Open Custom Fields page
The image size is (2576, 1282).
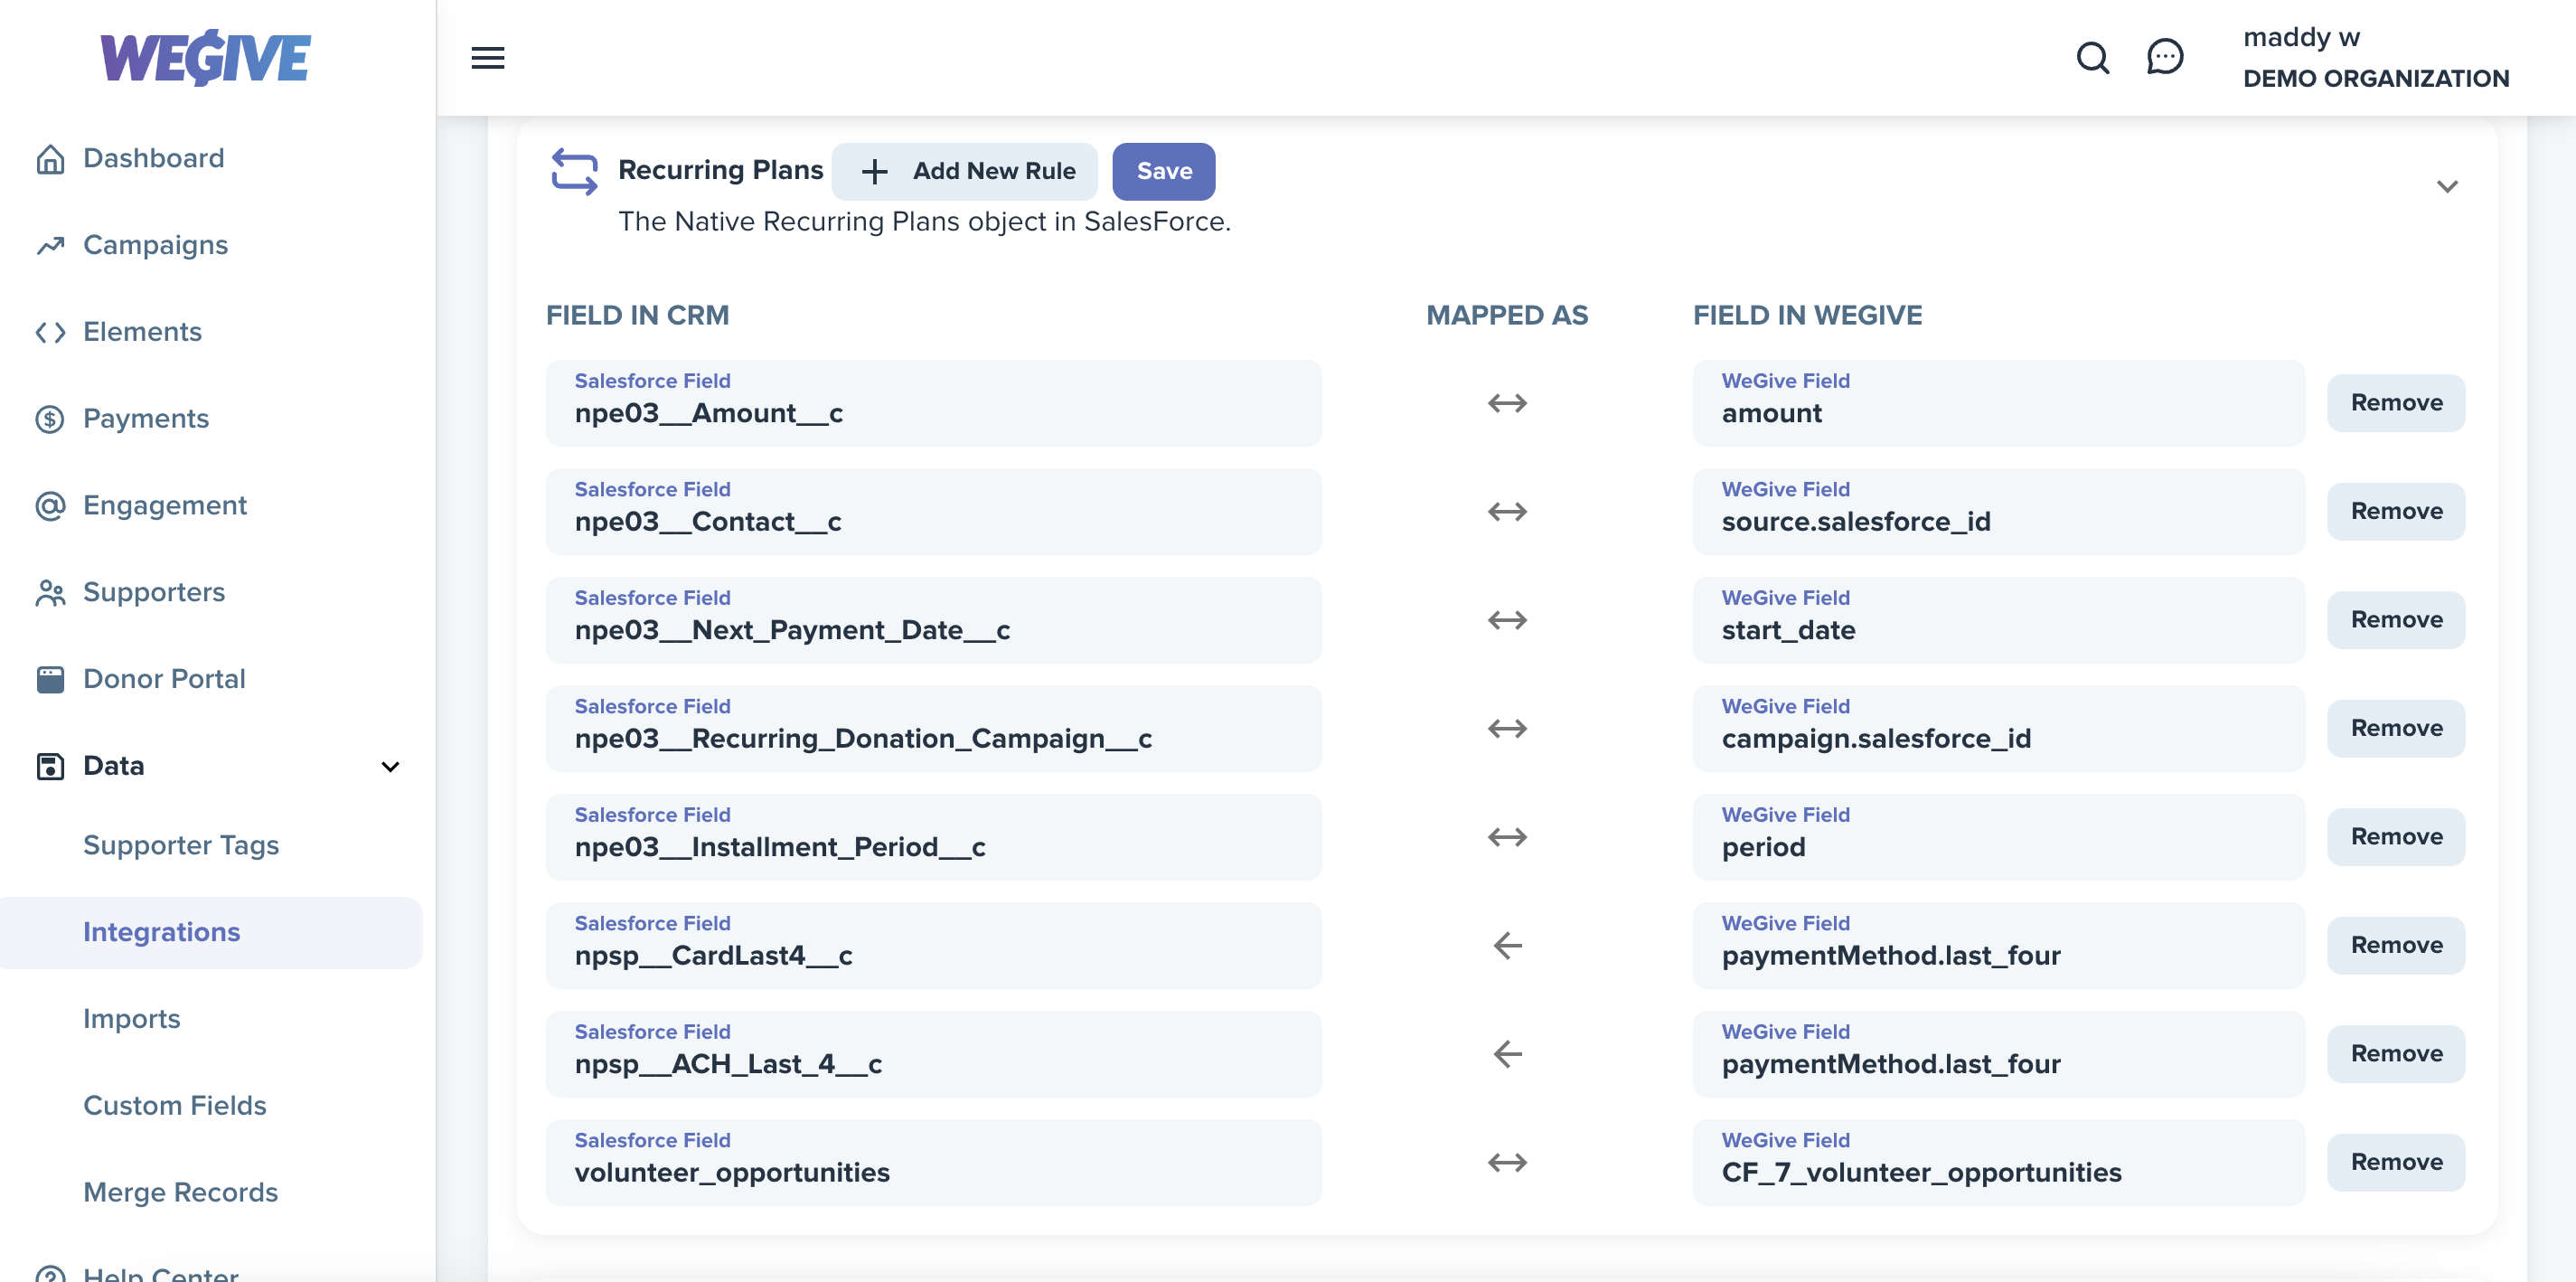click(x=175, y=1107)
